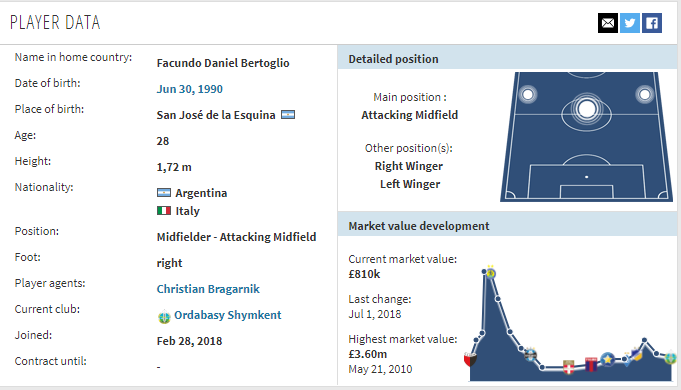Click the email share icon

[608, 23]
